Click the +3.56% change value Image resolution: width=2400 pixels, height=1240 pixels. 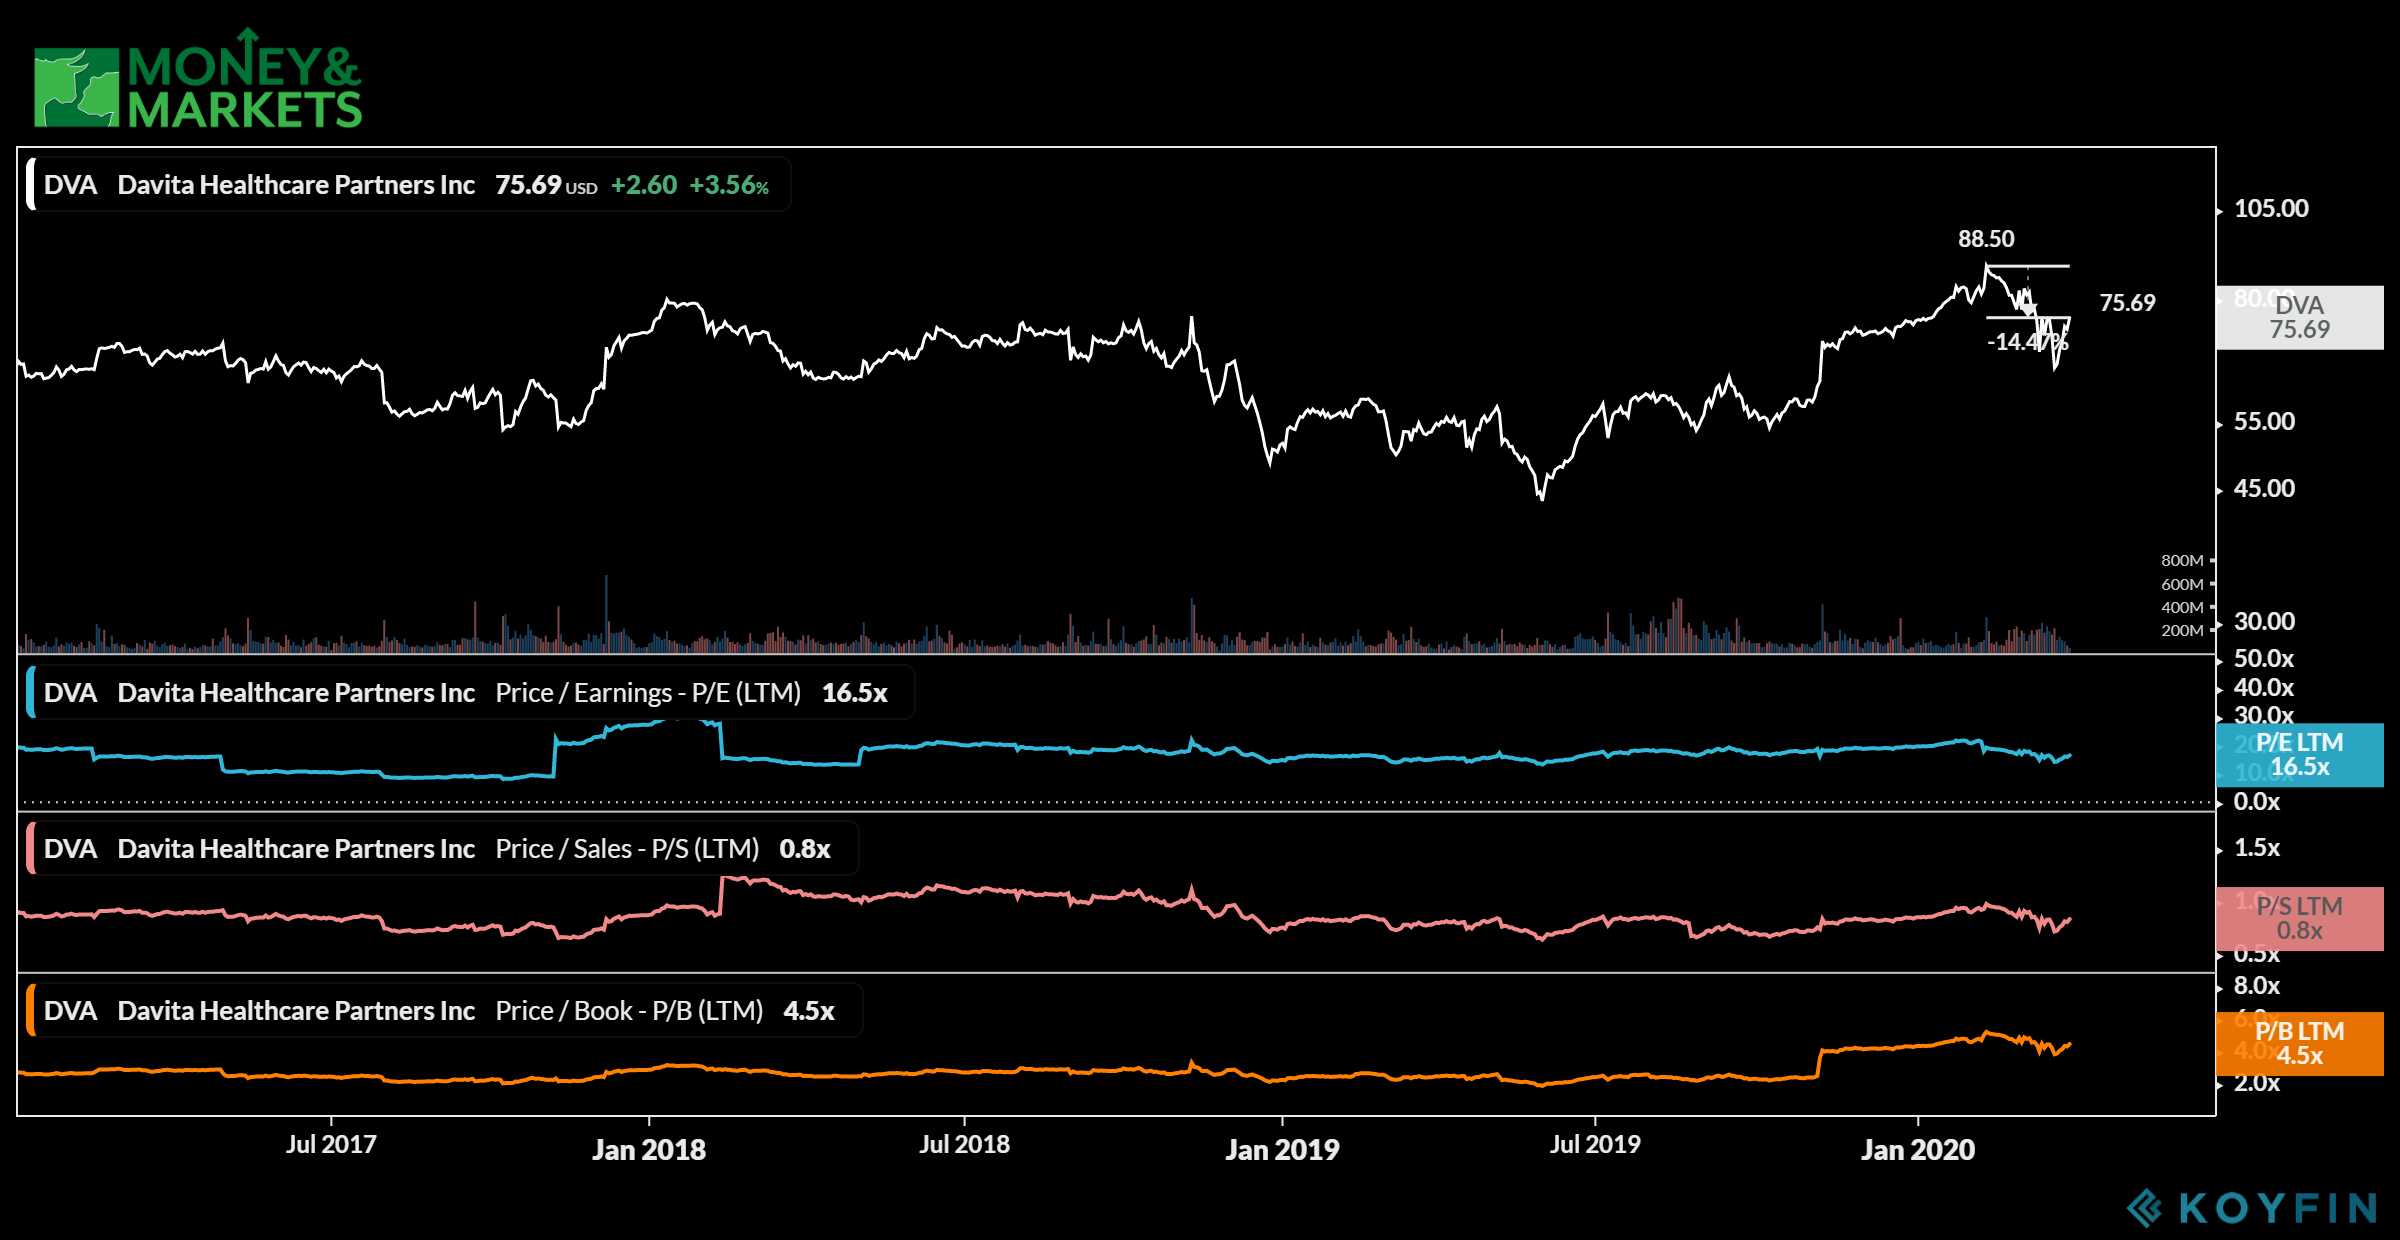point(729,185)
